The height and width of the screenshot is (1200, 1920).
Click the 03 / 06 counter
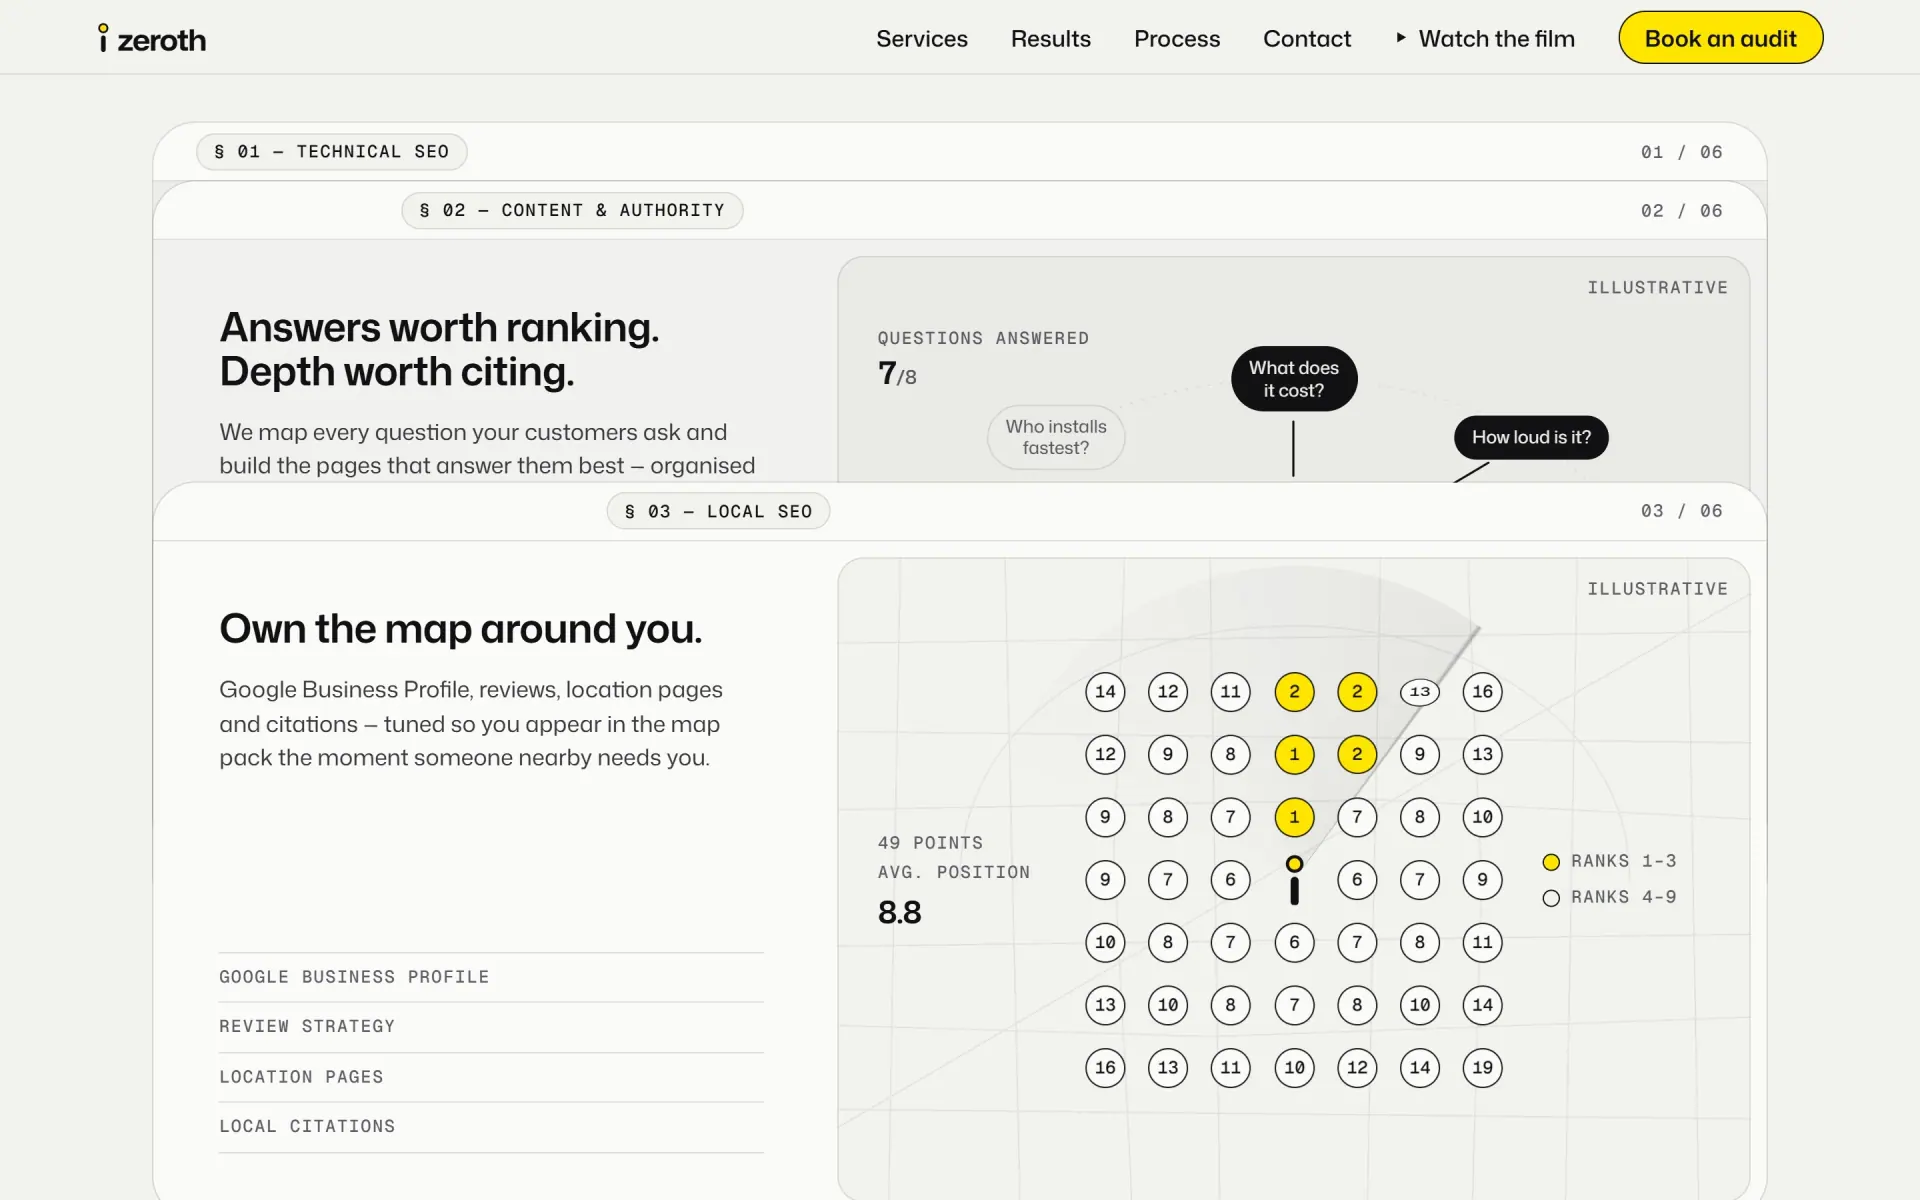tap(1681, 511)
